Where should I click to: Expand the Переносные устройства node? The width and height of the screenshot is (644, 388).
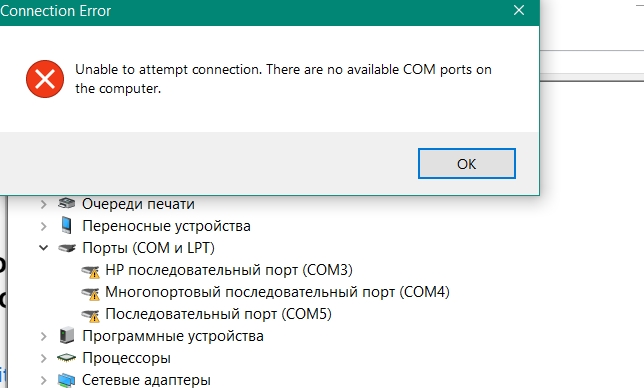44,226
